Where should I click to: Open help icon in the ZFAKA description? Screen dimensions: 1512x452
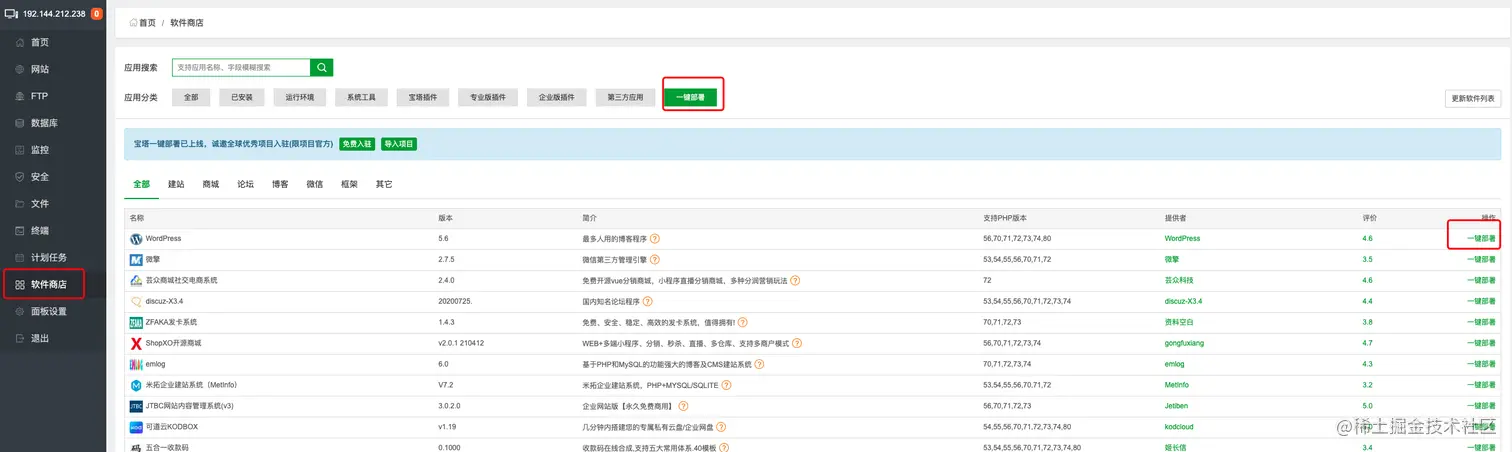click(x=744, y=322)
